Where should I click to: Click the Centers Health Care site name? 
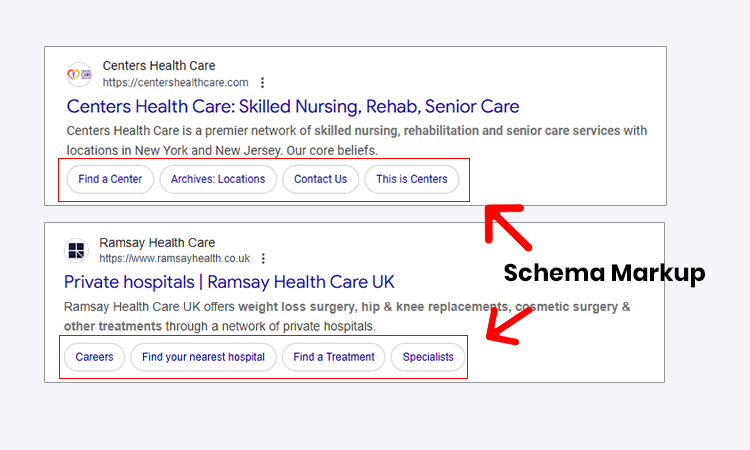click(x=159, y=66)
